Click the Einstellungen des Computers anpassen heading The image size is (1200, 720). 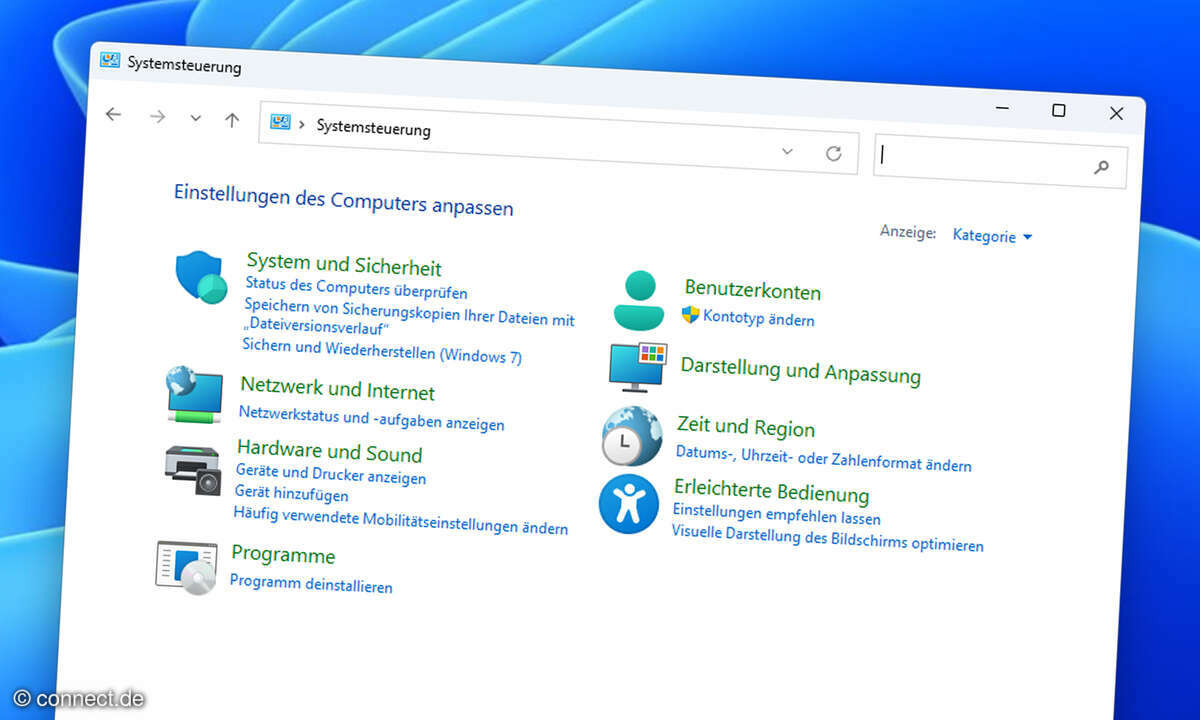(x=344, y=199)
